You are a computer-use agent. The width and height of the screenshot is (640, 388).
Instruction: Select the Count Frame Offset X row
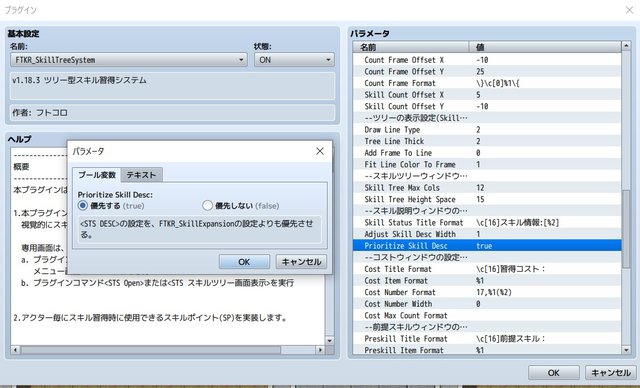(x=487, y=60)
